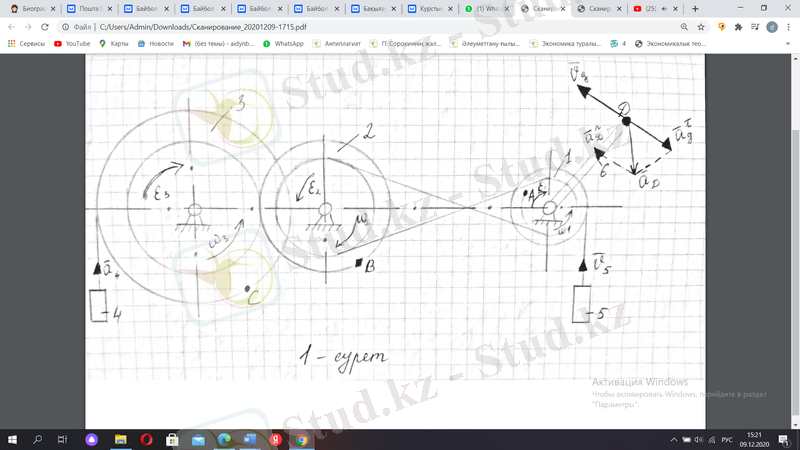
Task: Open the Mail app from the taskbar
Action: [x=198, y=439]
